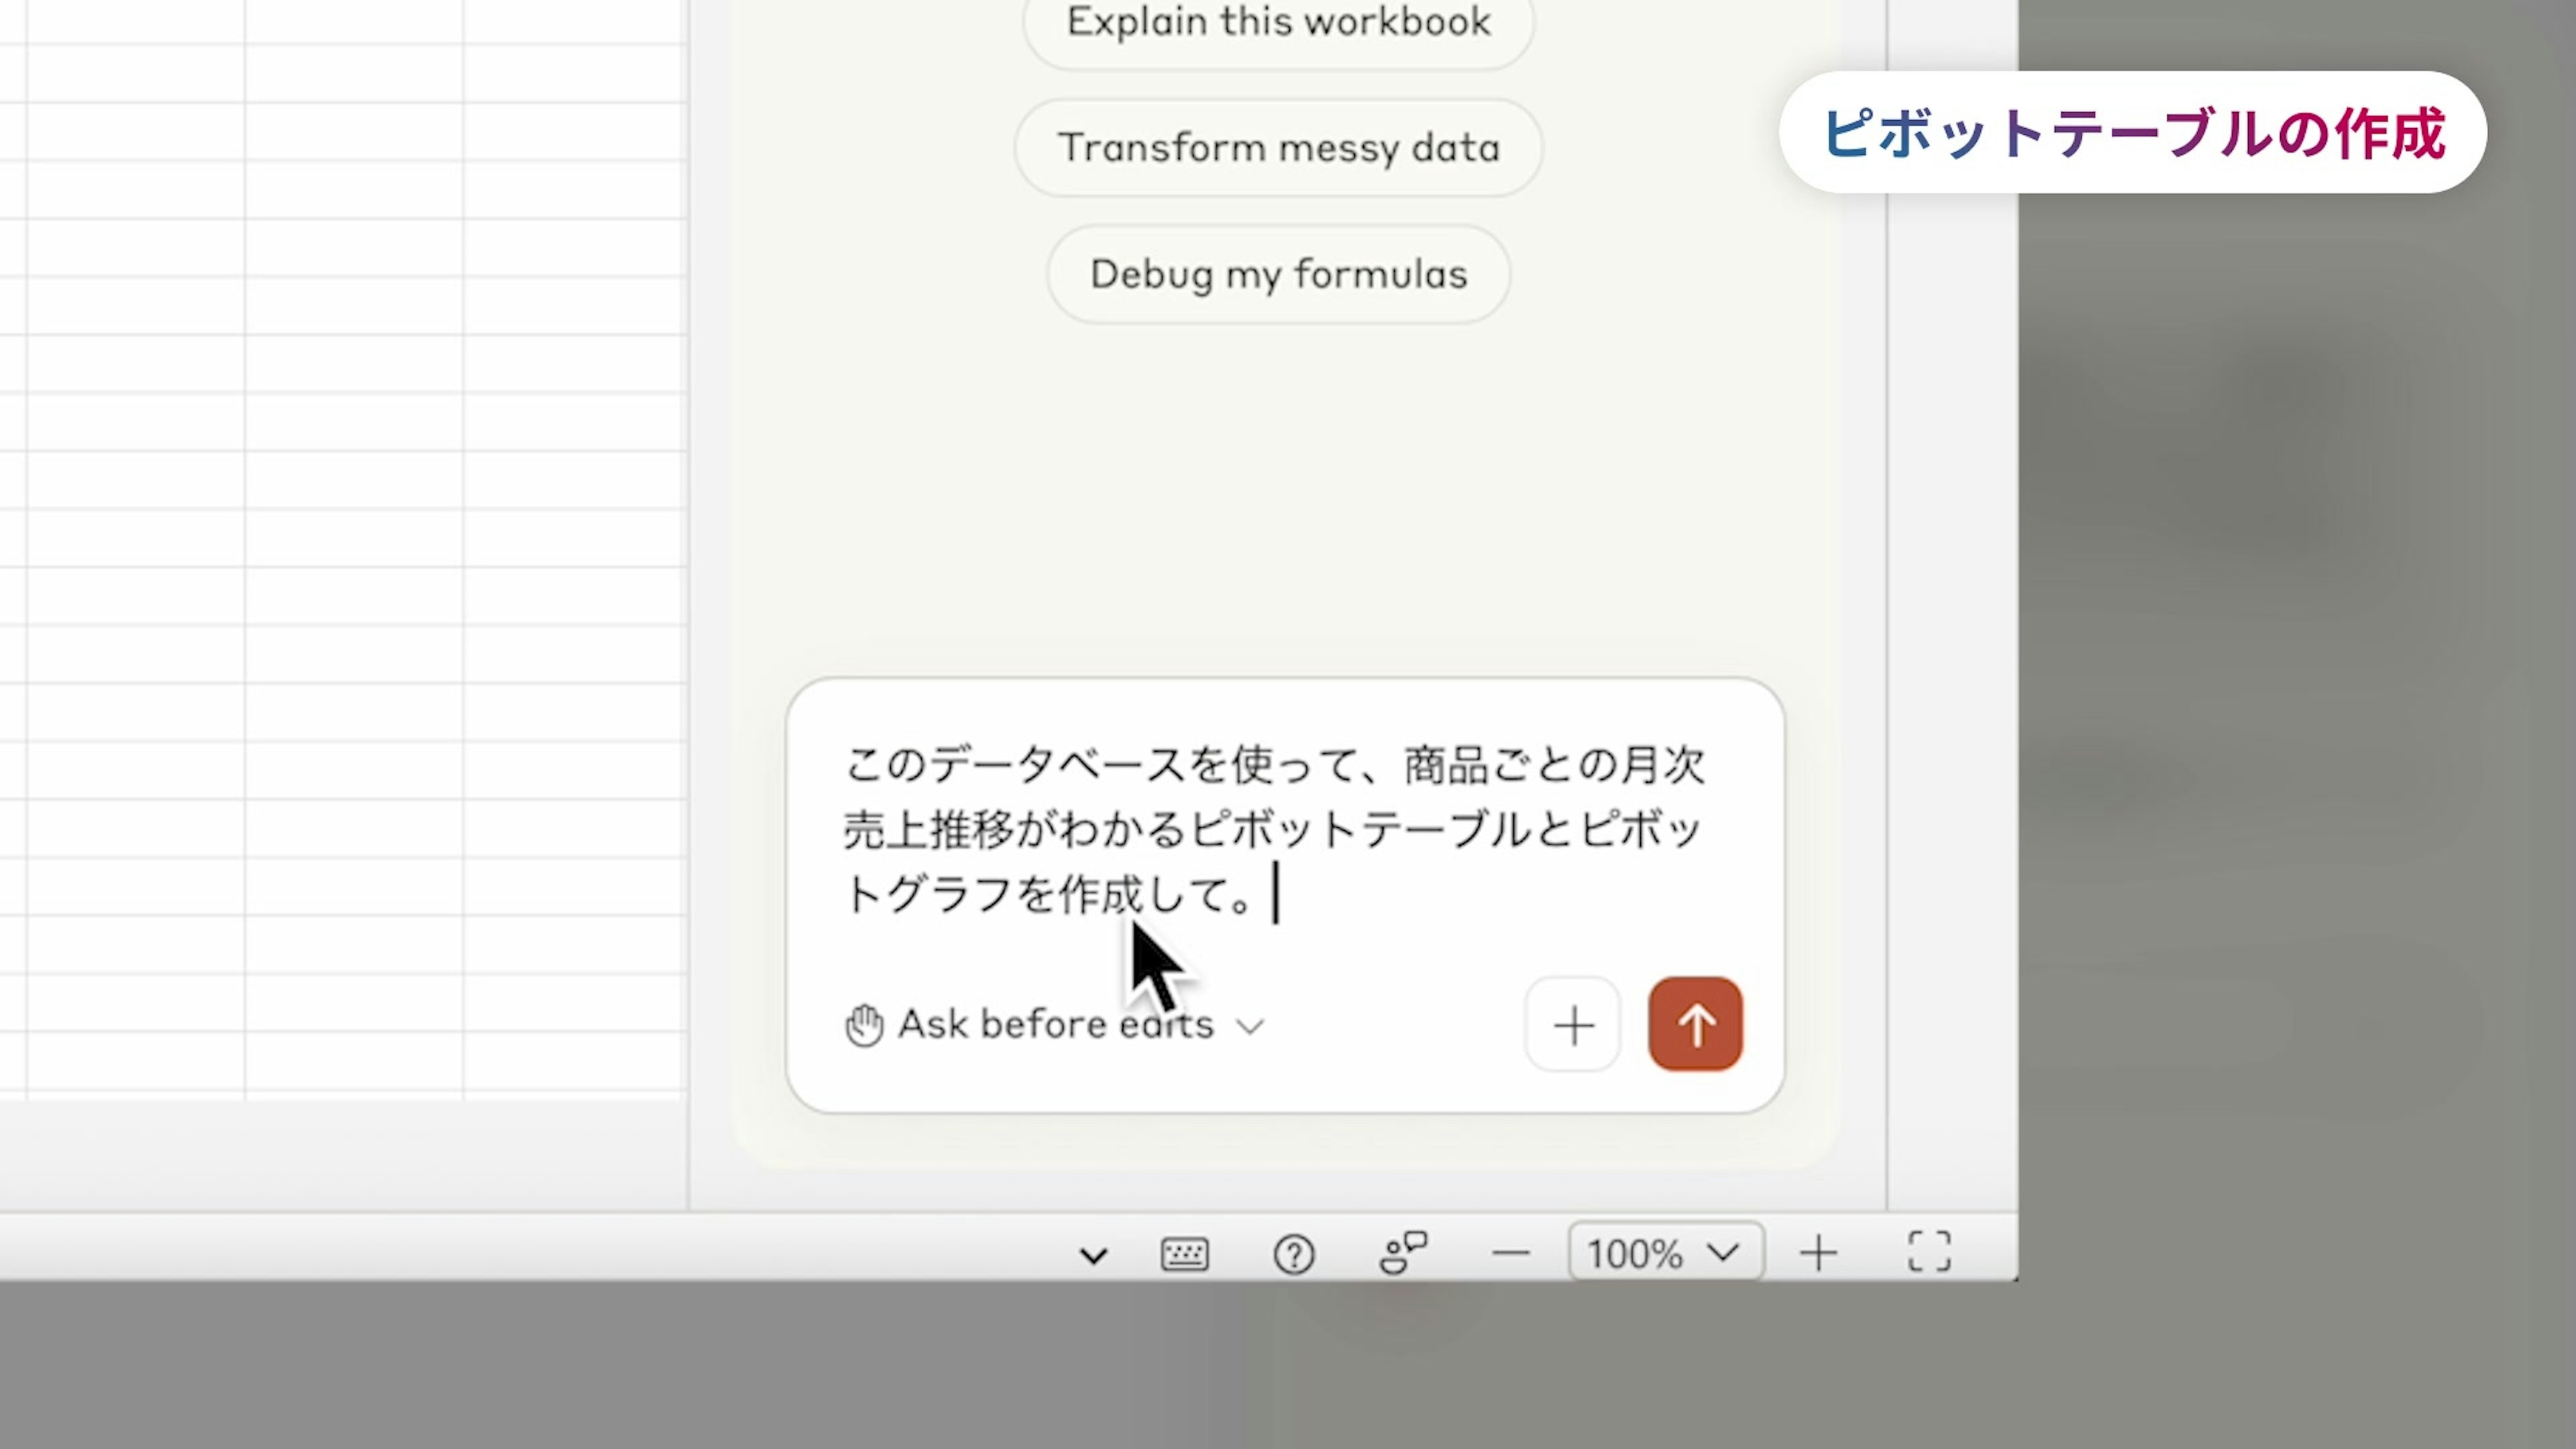
Task: Send the prompt with orange arrow button
Action: point(1695,1024)
